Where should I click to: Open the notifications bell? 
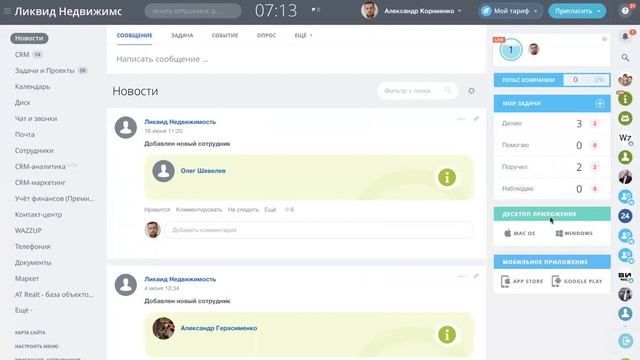click(625, 37)
